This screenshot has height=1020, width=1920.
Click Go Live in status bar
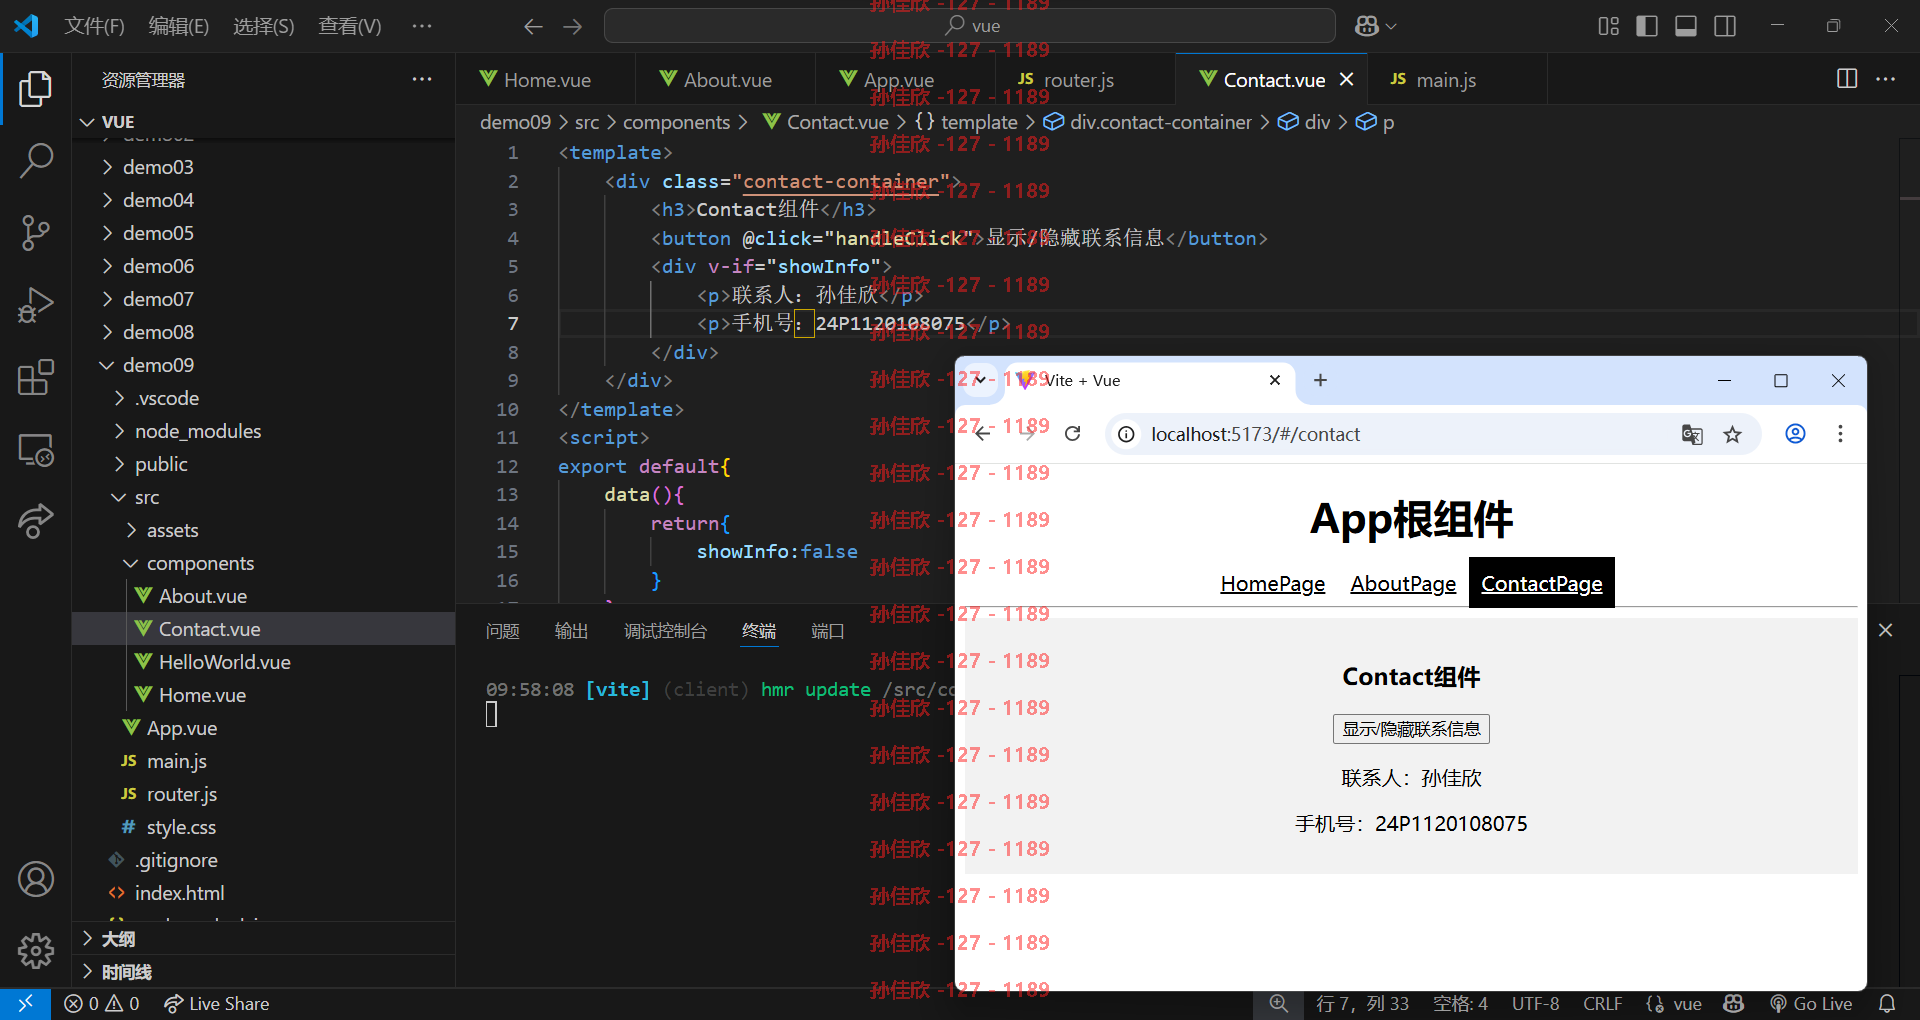coord(1811,1003)
